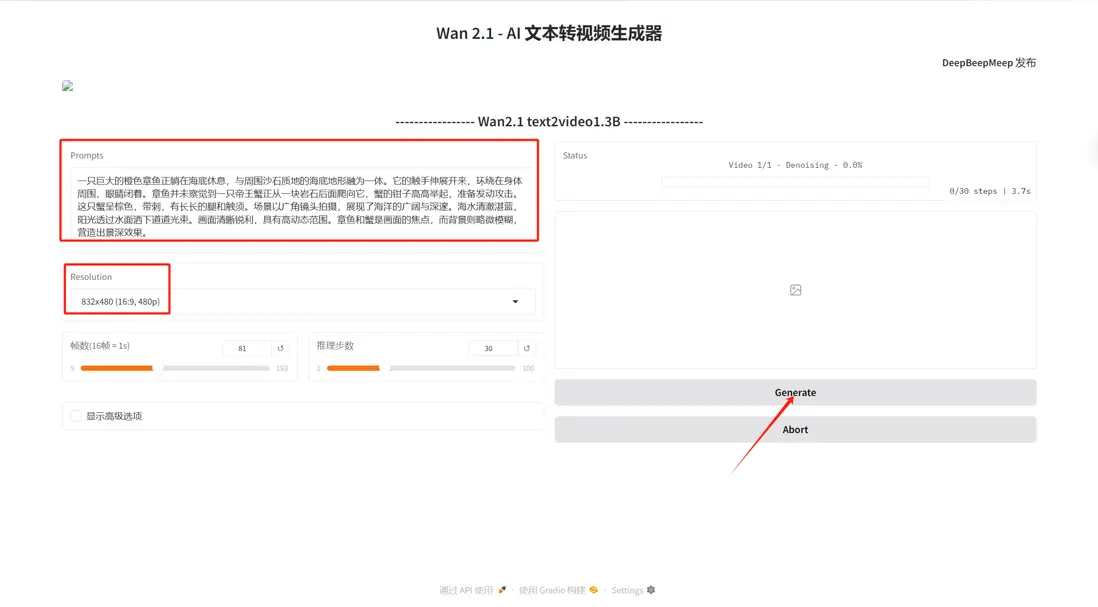Open the 通过 API 使用 link
Image resolution: width=1098 pixels, height=607 pixels.
point(466,590)
